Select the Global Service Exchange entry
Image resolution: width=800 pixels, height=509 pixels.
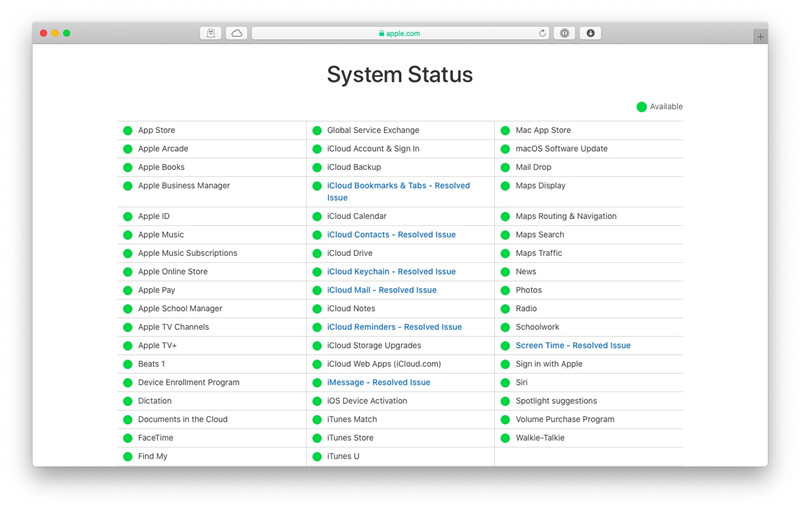pyautogui.click(x=373, y=130)
